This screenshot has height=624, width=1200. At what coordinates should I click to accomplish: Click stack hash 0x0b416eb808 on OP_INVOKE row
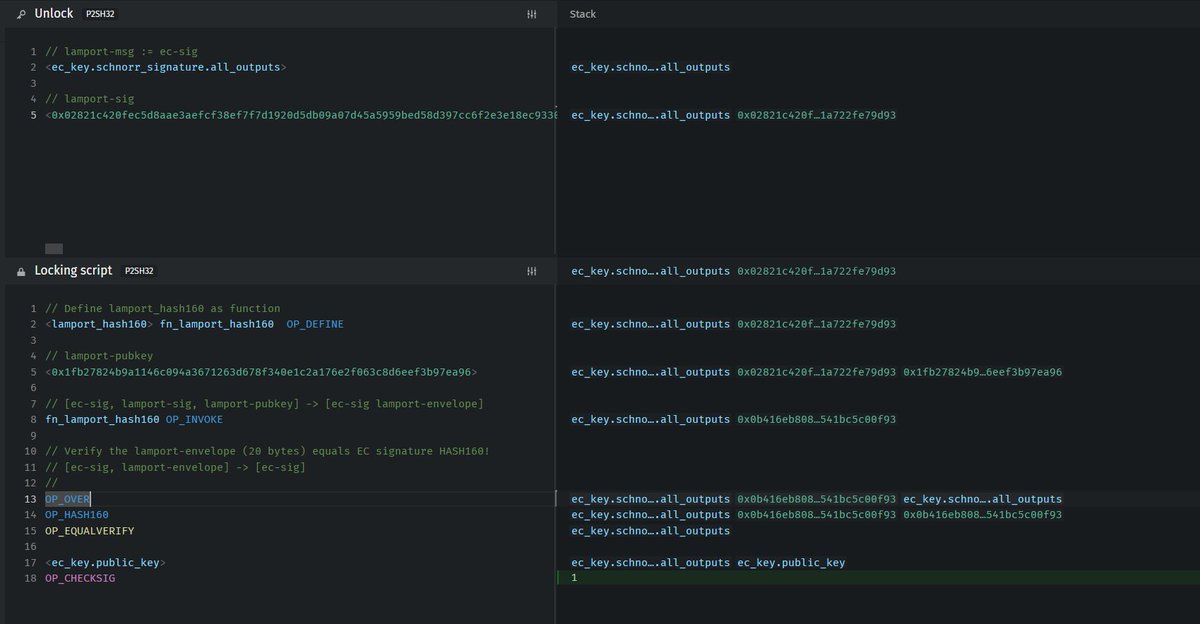[817, 419]
